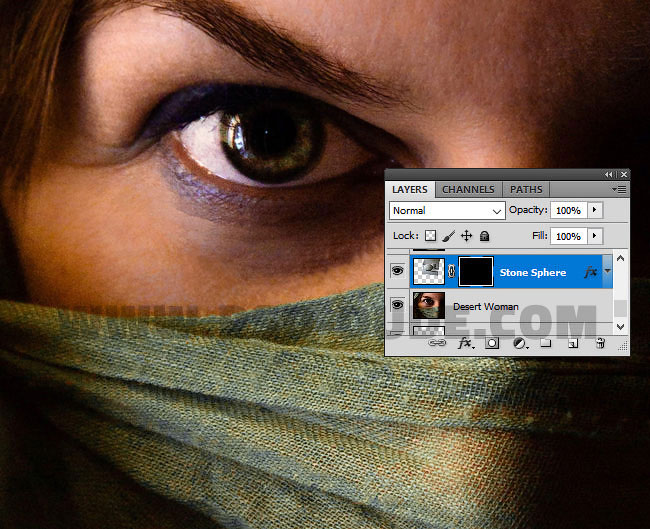Select the Layers tab
The image size is (650, 529).
coord(410,189)
